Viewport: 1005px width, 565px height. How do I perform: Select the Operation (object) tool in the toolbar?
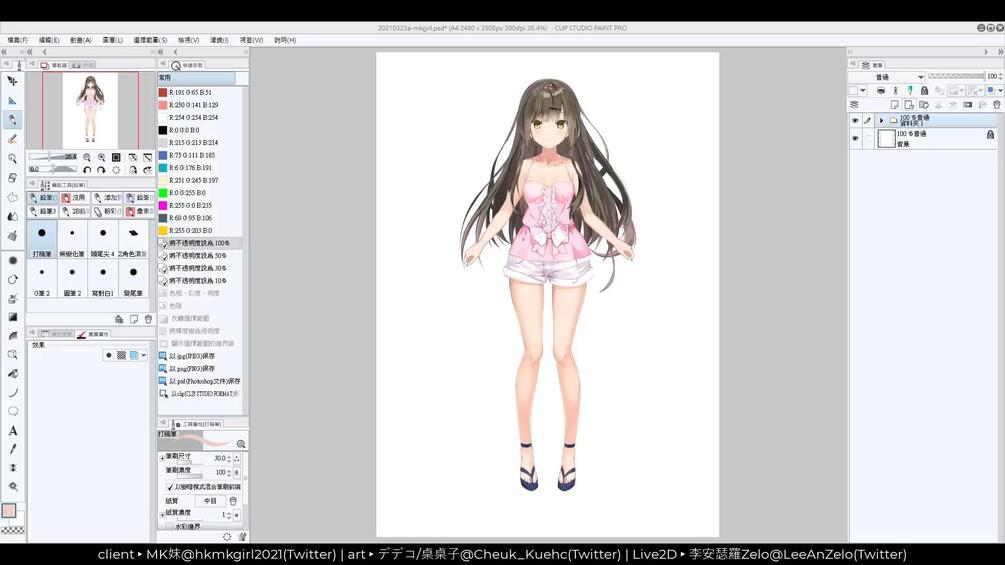(12, 81)
